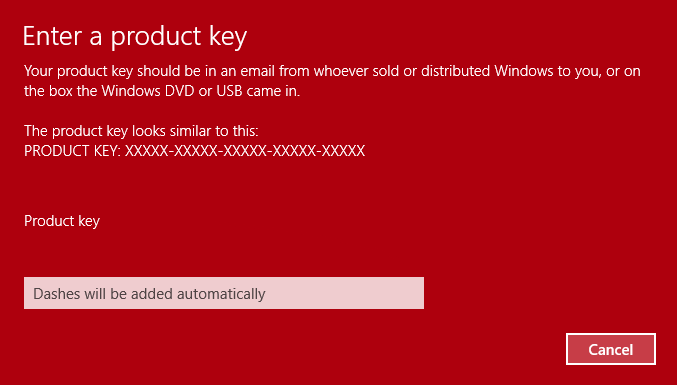The height and width of the screenshot is (385, 677).
Task: Click the Cancel button
Action: 611,349
